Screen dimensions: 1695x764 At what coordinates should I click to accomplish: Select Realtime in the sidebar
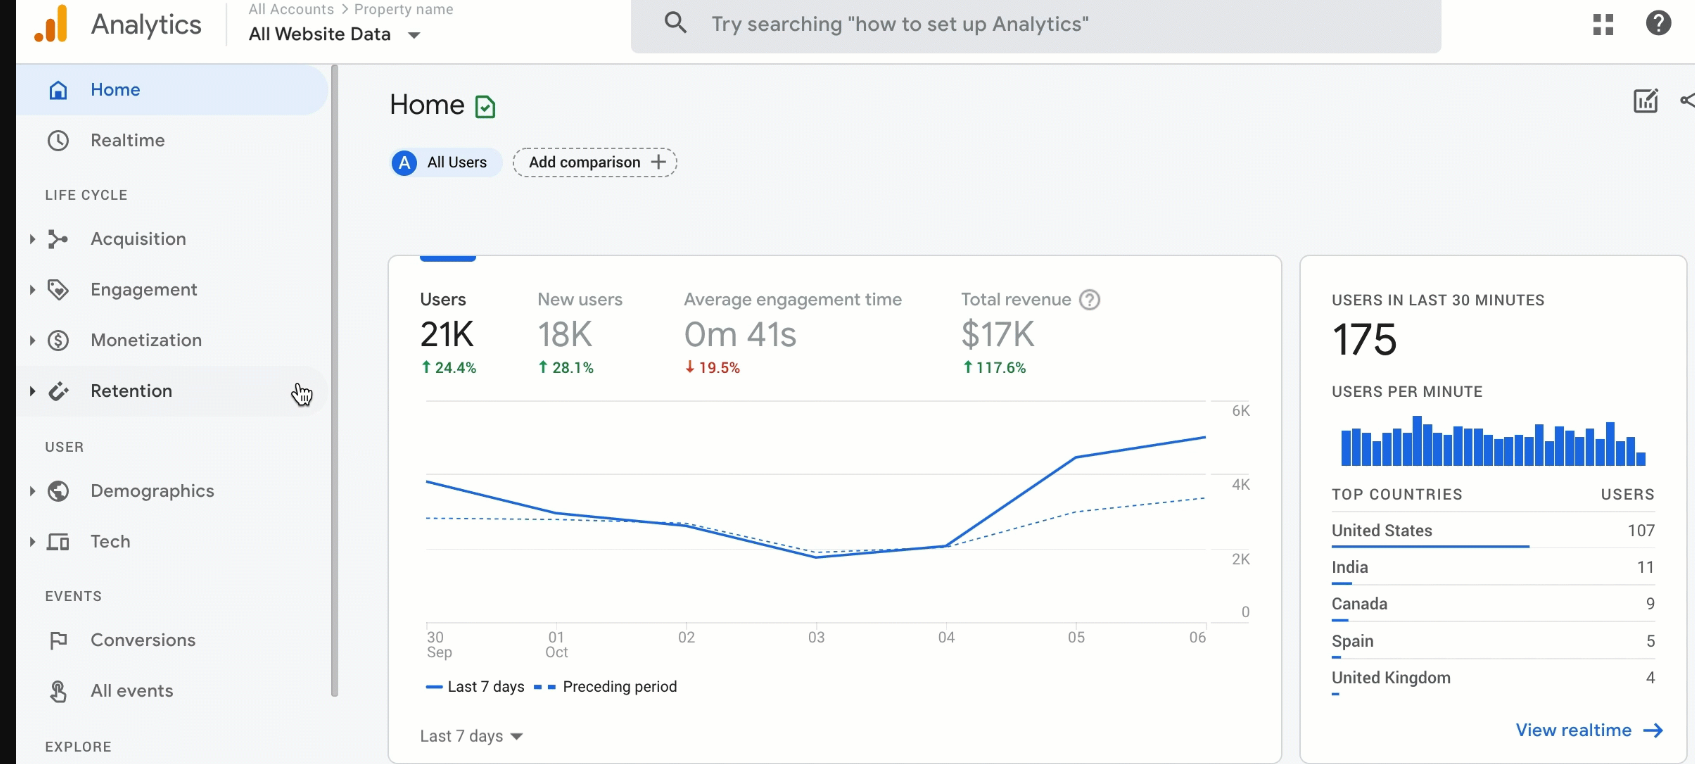click(x=172, y=141)
